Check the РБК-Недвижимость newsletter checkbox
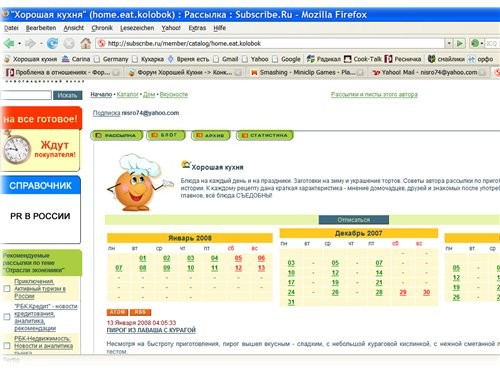Image resolution: width=500 pixels, height=375 pixels. 7,345
